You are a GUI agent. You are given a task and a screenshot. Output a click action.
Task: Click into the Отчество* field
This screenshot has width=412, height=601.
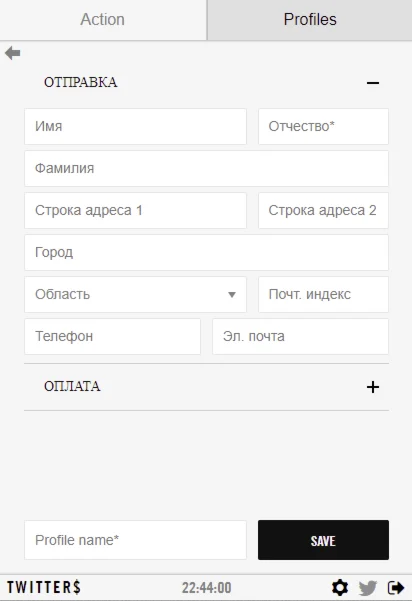click(x=323, y=126)
